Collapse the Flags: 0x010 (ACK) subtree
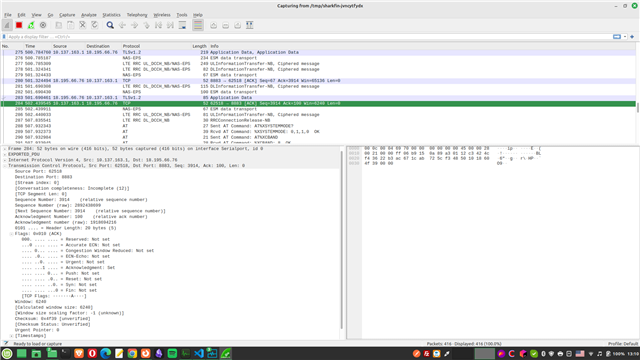640x360 pixels. click(x=11, y=234)
